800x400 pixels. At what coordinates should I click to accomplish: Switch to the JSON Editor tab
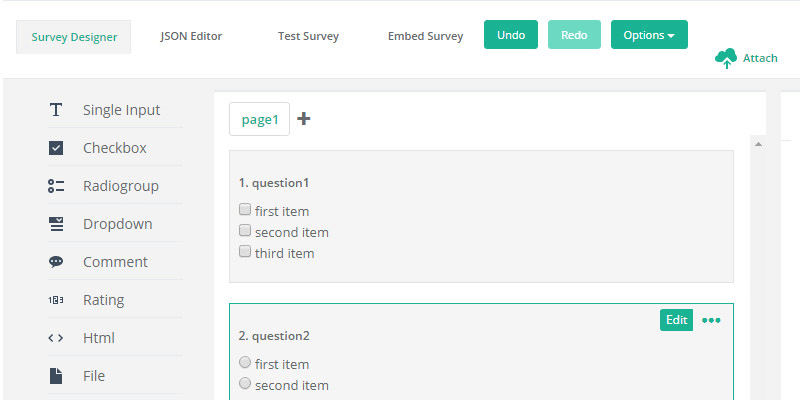pos(191,36)
